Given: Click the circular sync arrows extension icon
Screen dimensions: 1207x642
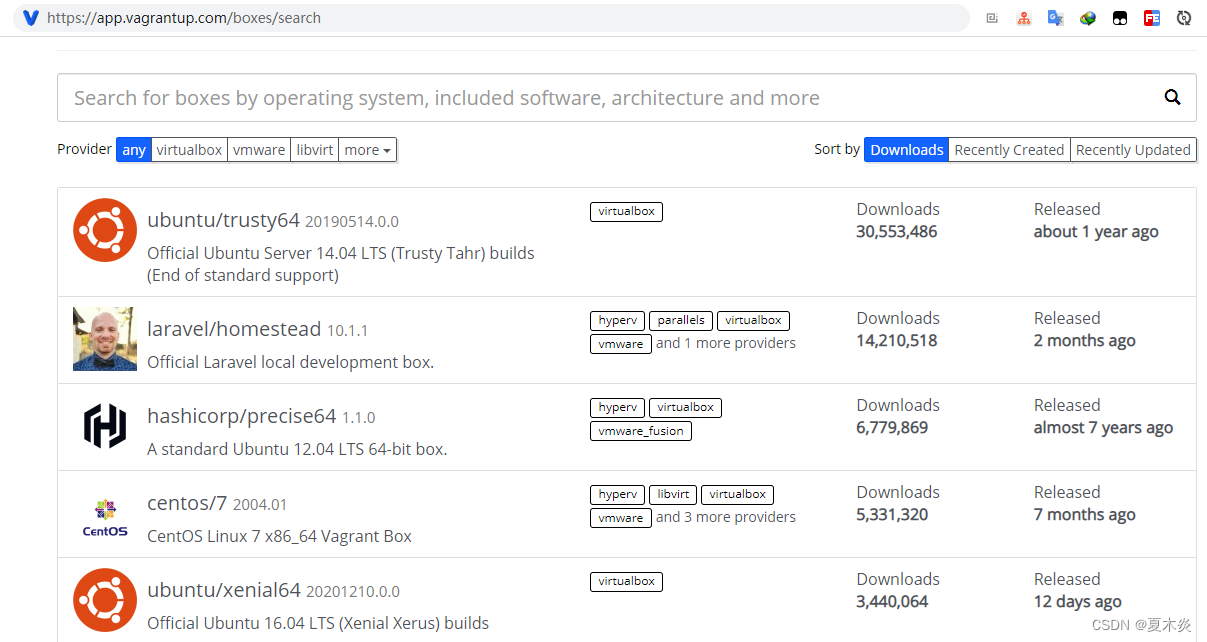Looking at the screenshot, I should click(x=1184, y=18).
